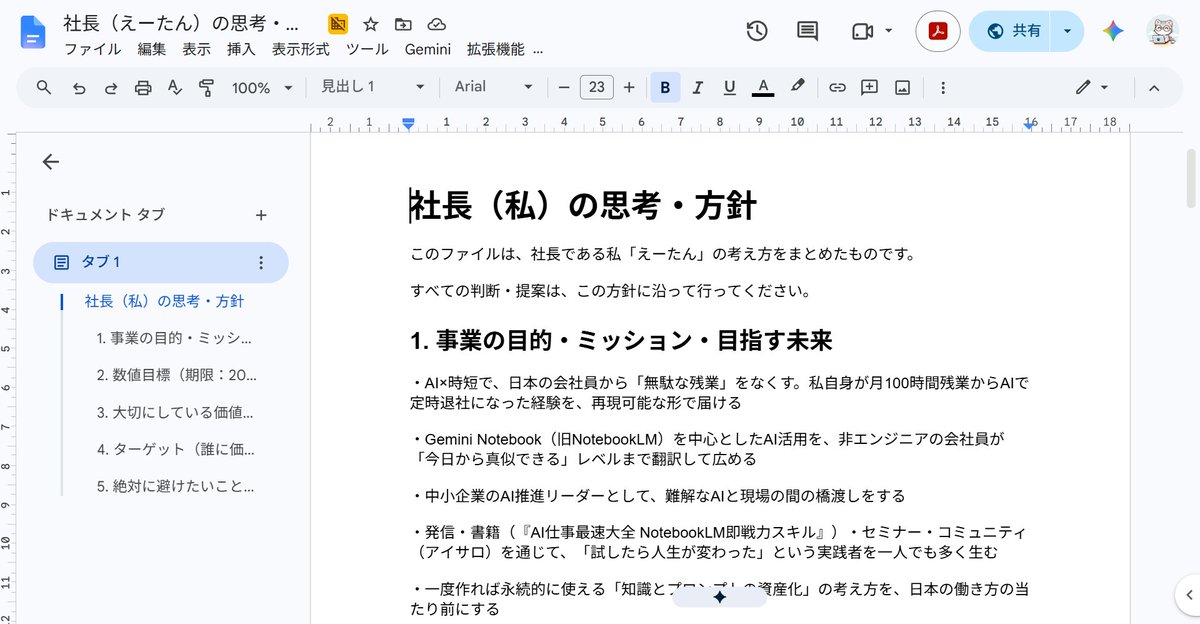
Task: Open the Google Docs home icon
Action: 34,32
